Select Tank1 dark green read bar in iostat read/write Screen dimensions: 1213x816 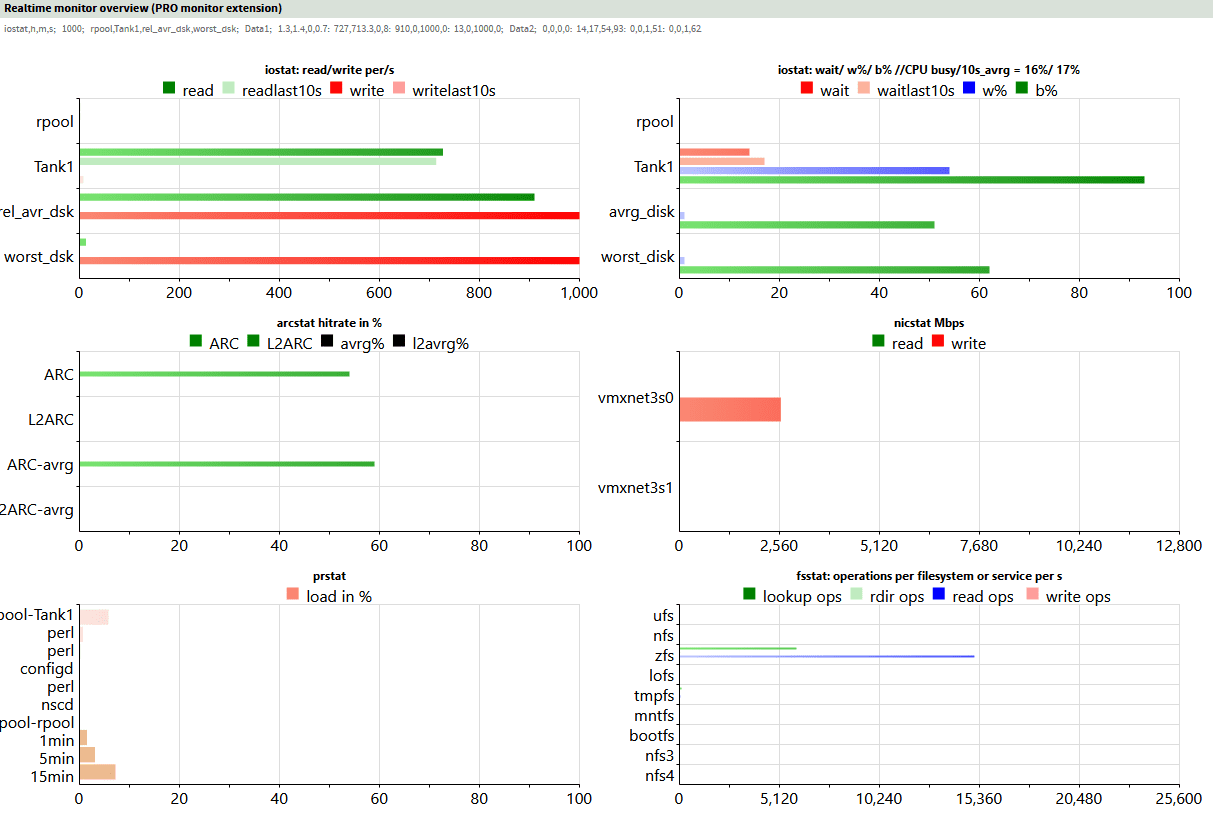pos(261,152)
